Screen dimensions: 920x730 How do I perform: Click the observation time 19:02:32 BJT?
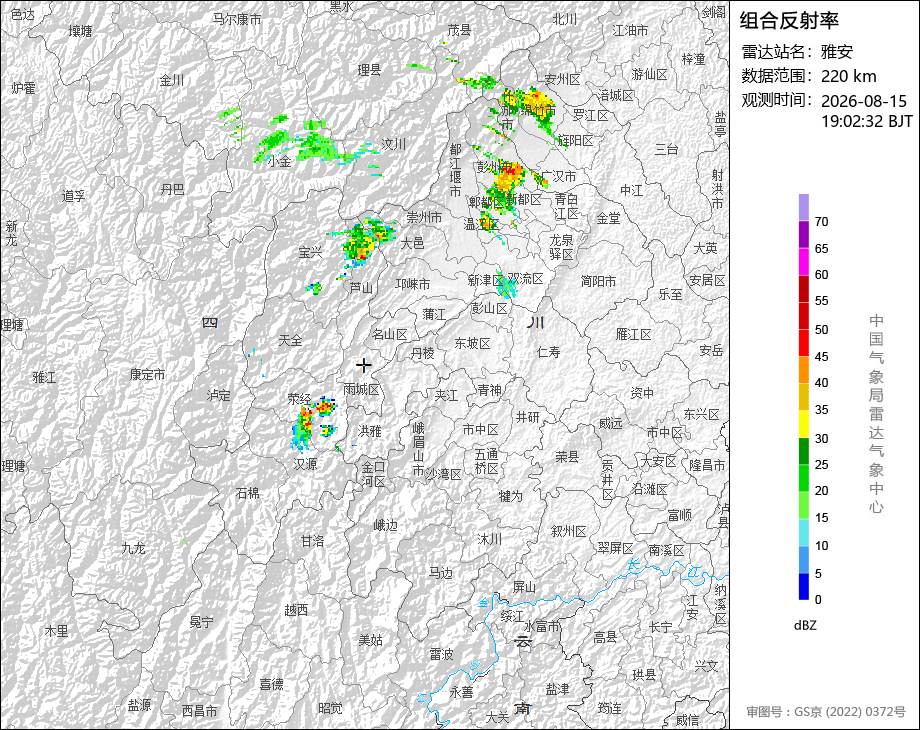(867, 121)
